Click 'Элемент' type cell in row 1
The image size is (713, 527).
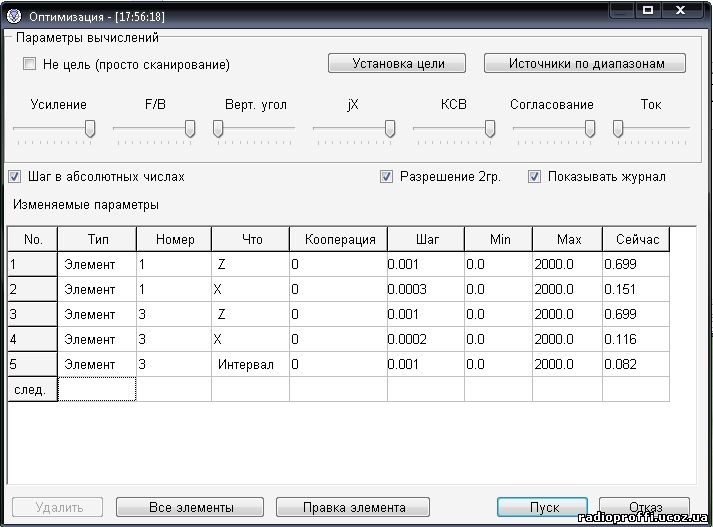click(97, 264)
